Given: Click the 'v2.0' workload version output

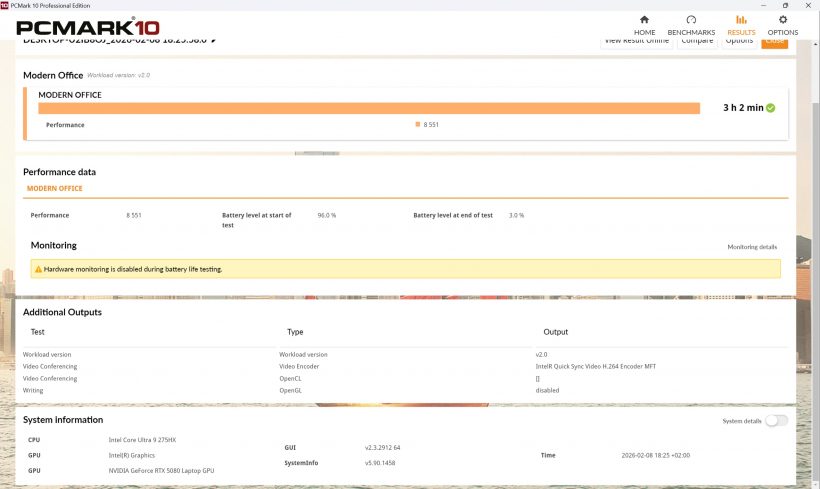Looking at the screenshot, I should (541, 355).
